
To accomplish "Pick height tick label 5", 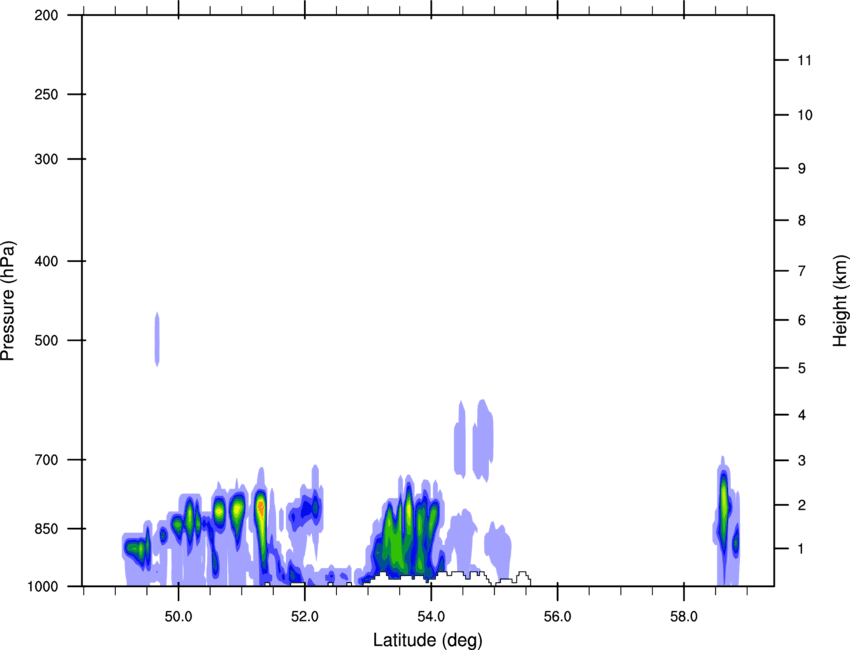I will (x=802, y=368).
